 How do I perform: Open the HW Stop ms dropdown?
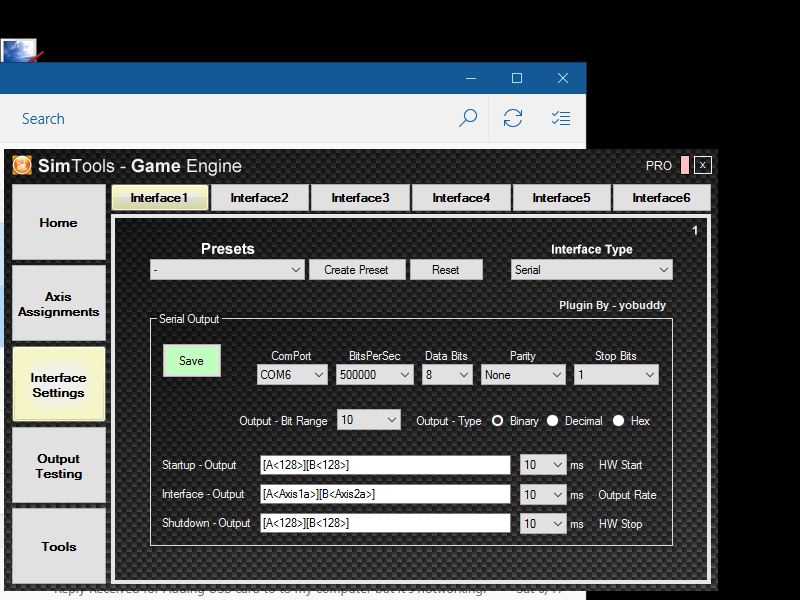point(543,523)
